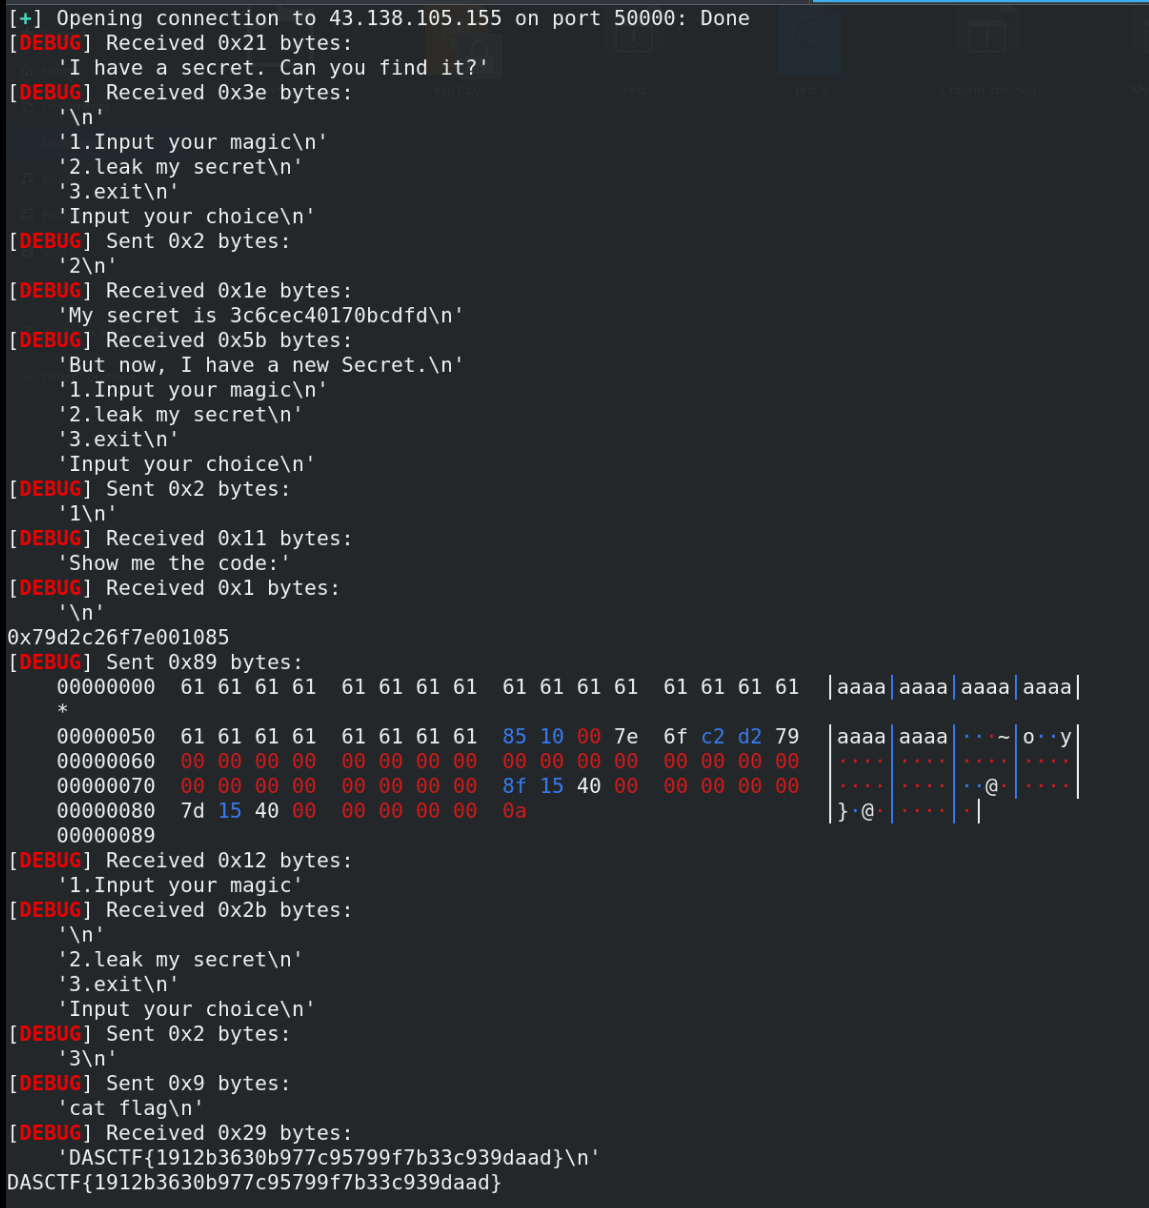This screenshot has width=1149, height=1208.
Task: Click the green plus sign in brackets
Action: [x=24, y=18]
